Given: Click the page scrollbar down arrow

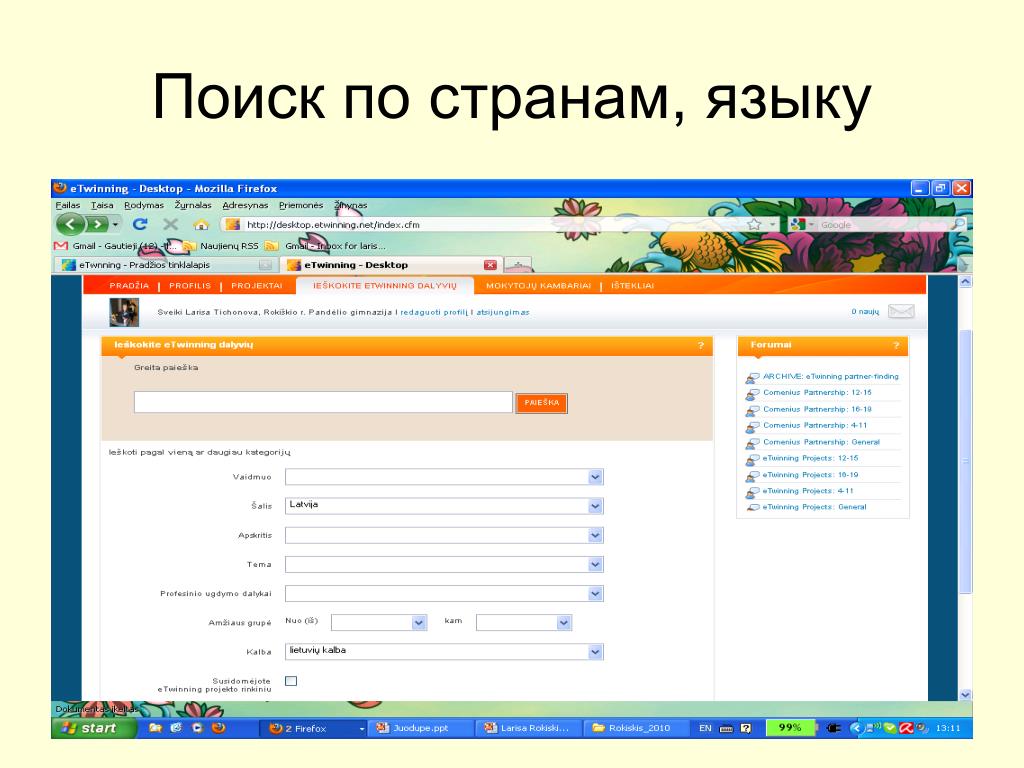Looking at the screenshot, I should (x=965, y=695).
